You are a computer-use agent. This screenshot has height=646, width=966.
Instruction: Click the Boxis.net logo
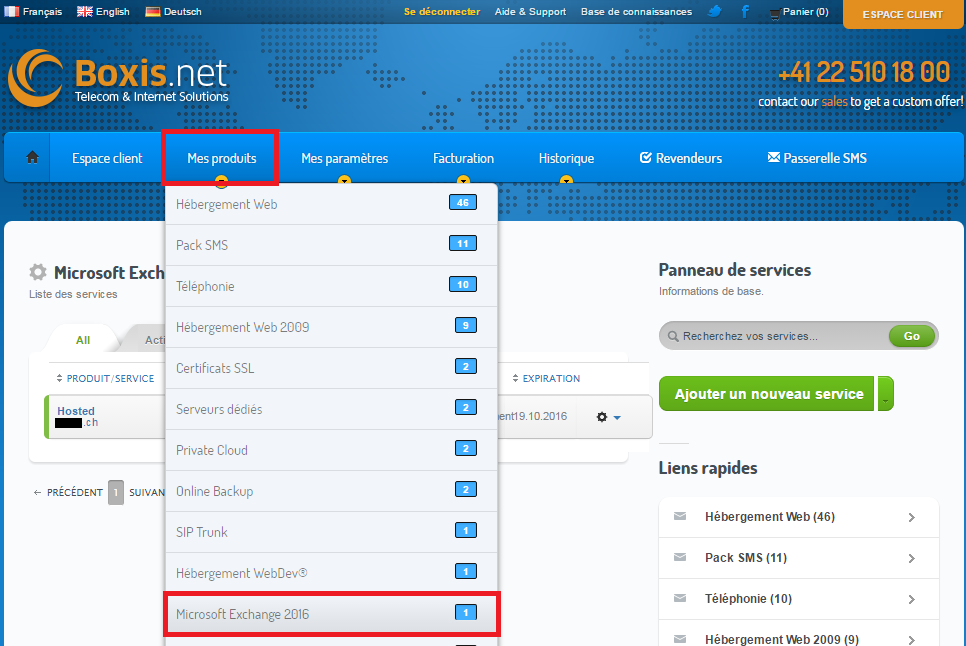(x=118, y=78)
